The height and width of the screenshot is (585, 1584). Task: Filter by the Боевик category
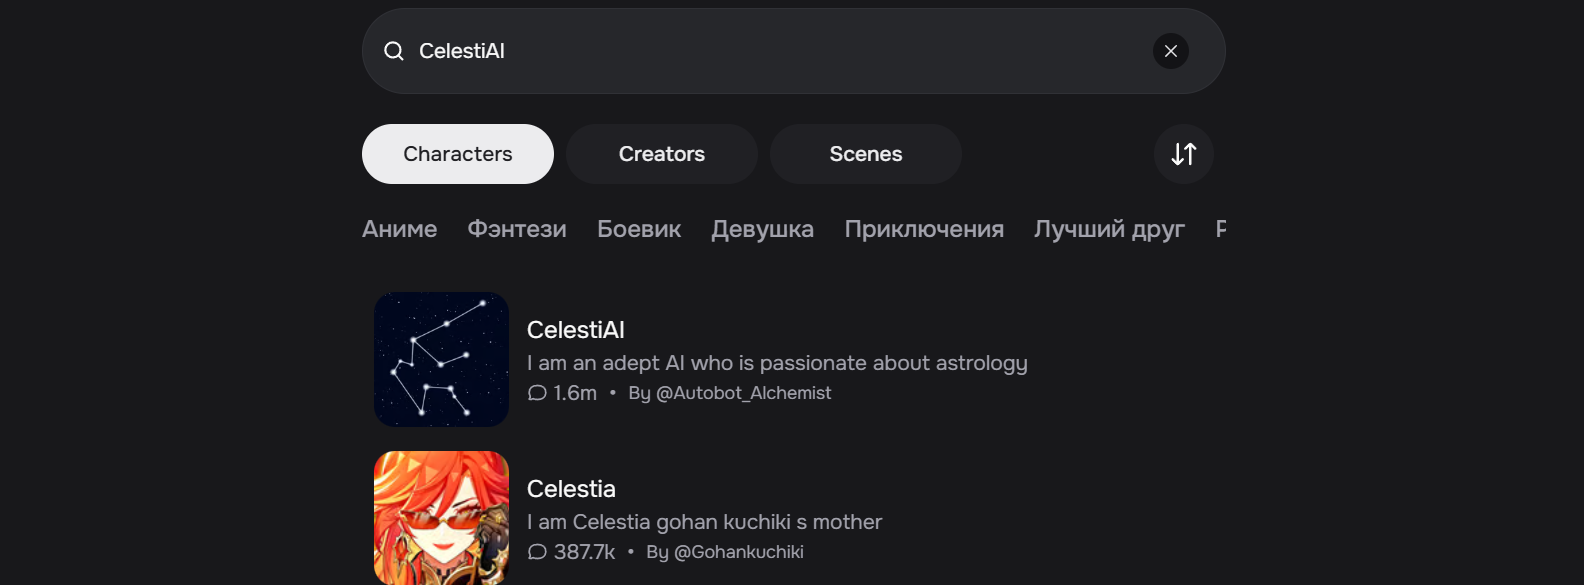tap(639, 229)
